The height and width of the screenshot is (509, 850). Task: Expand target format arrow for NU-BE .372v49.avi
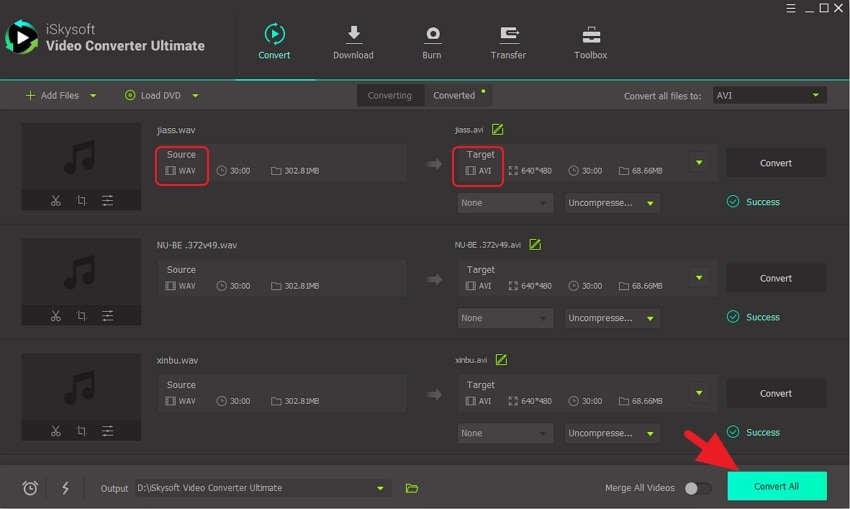(x=699, y=278)
